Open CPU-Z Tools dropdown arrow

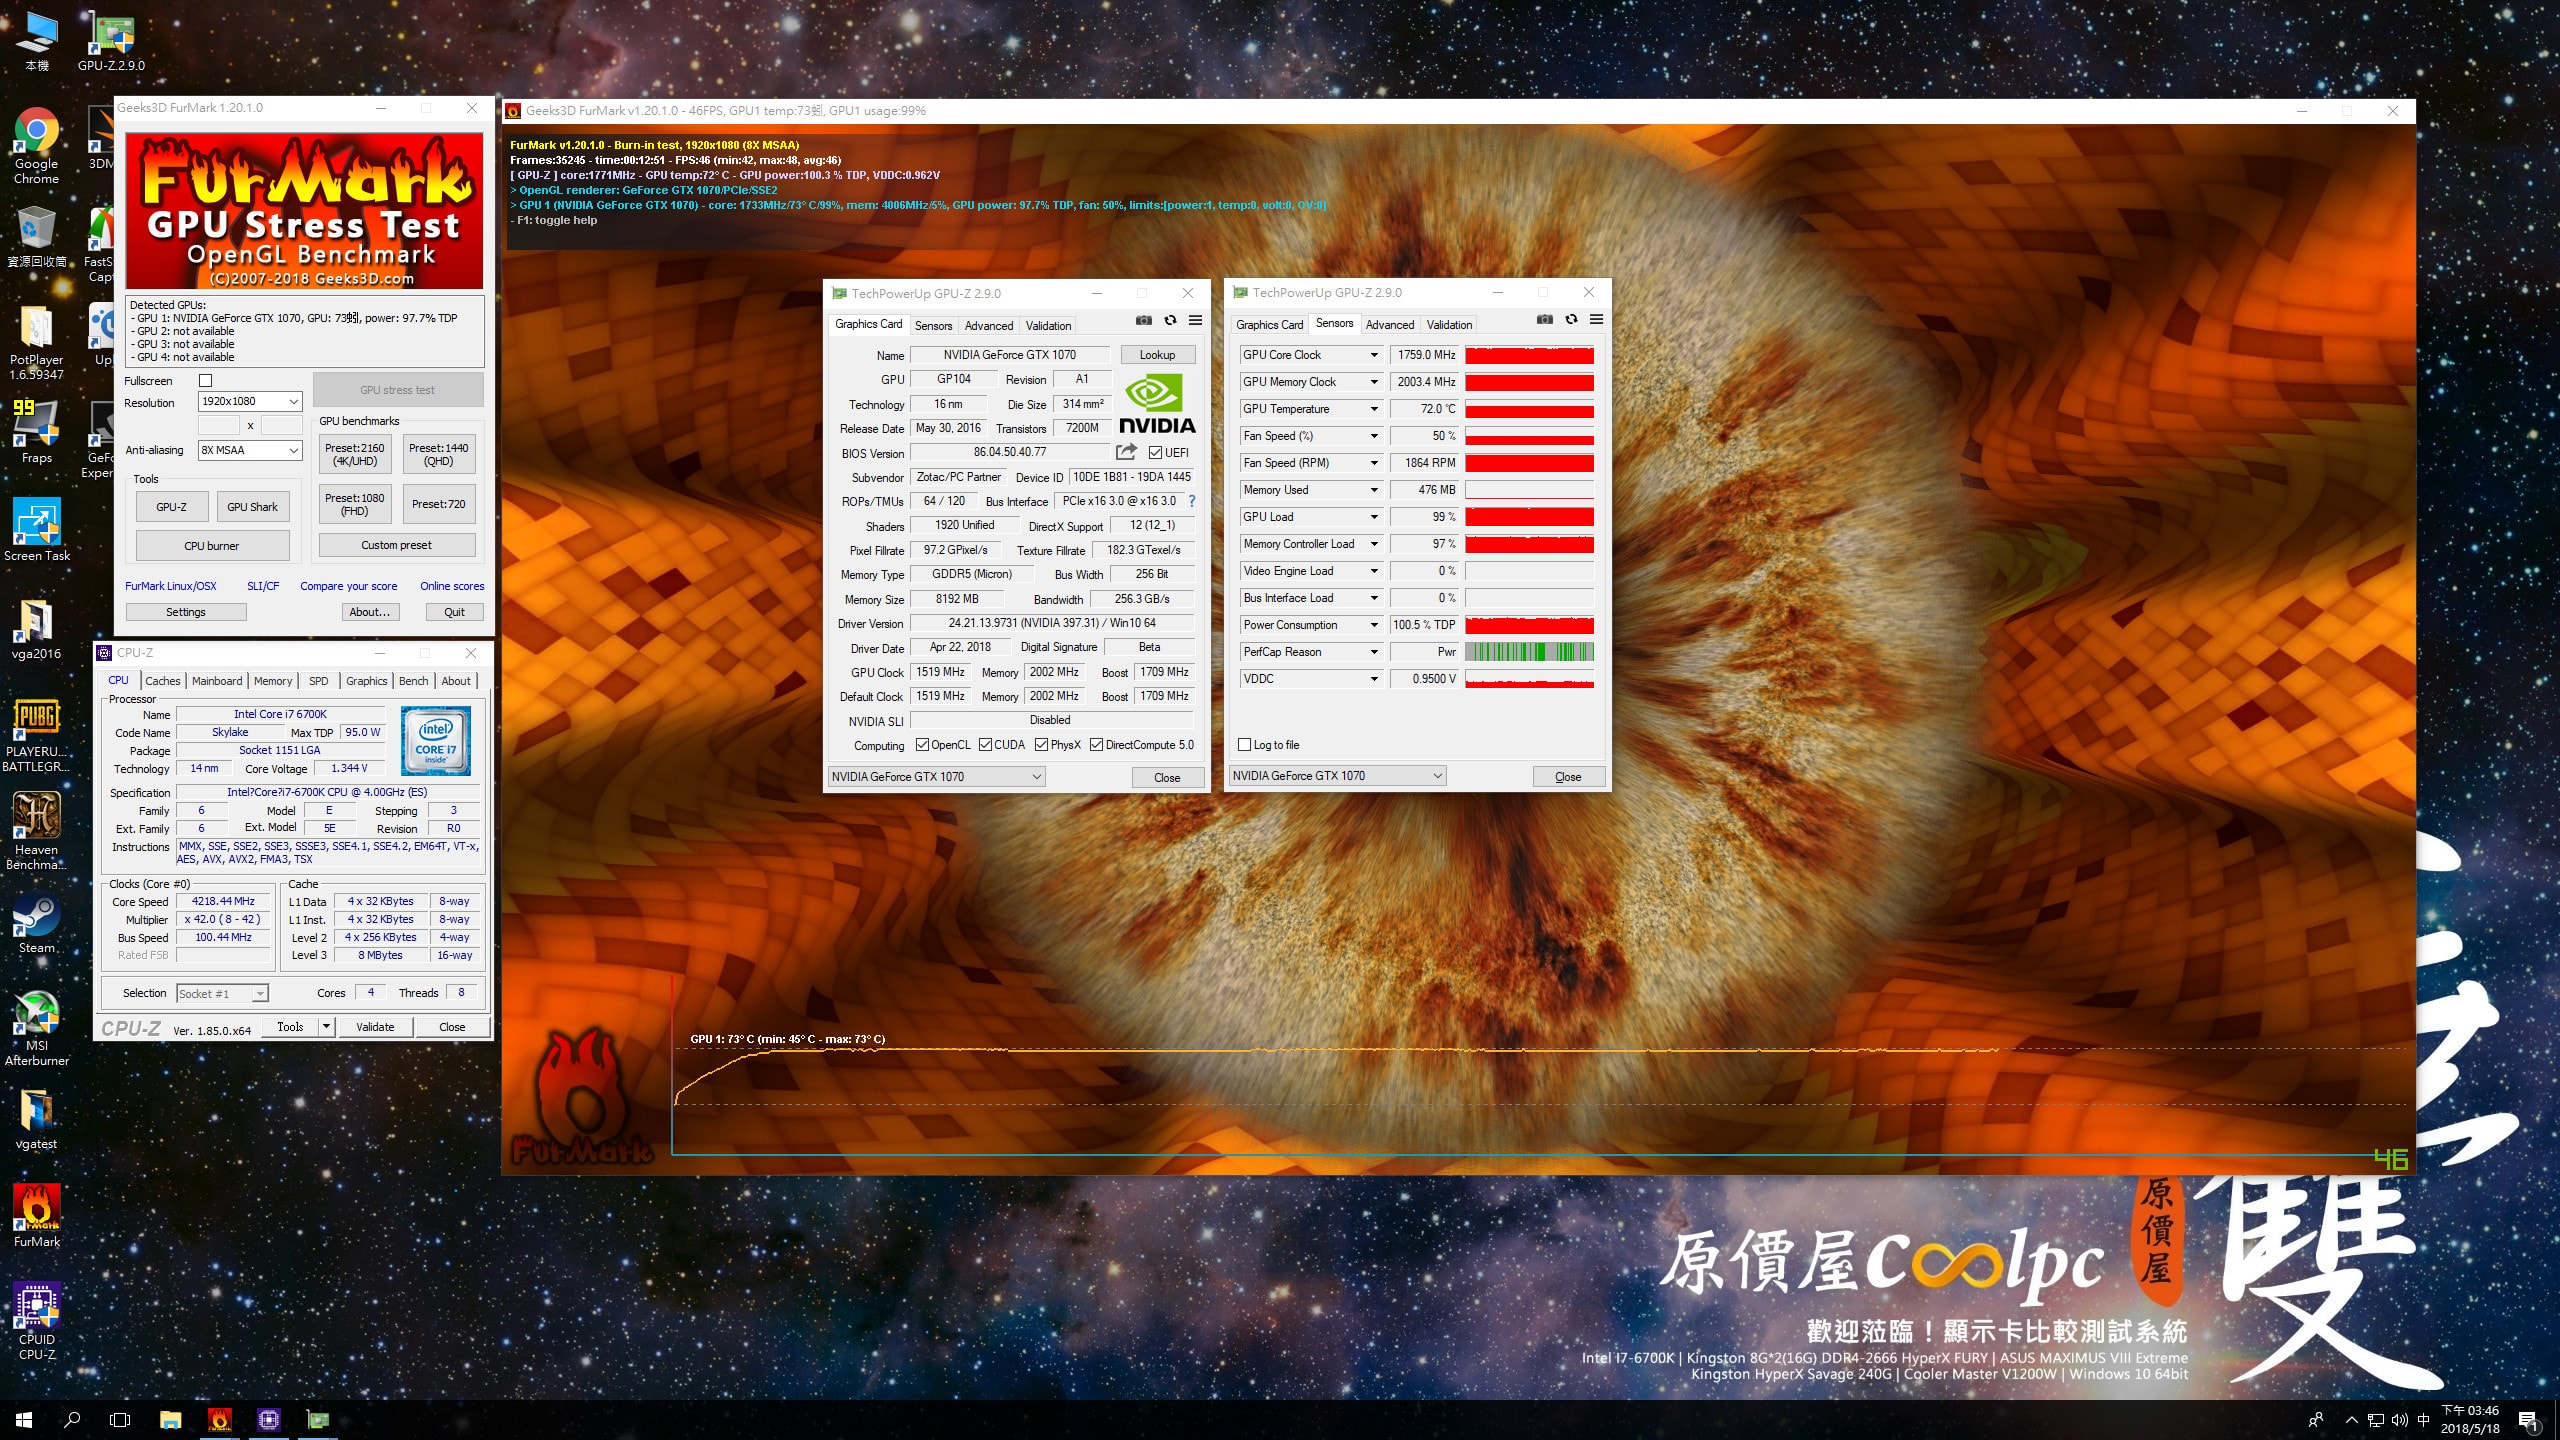325,1027
